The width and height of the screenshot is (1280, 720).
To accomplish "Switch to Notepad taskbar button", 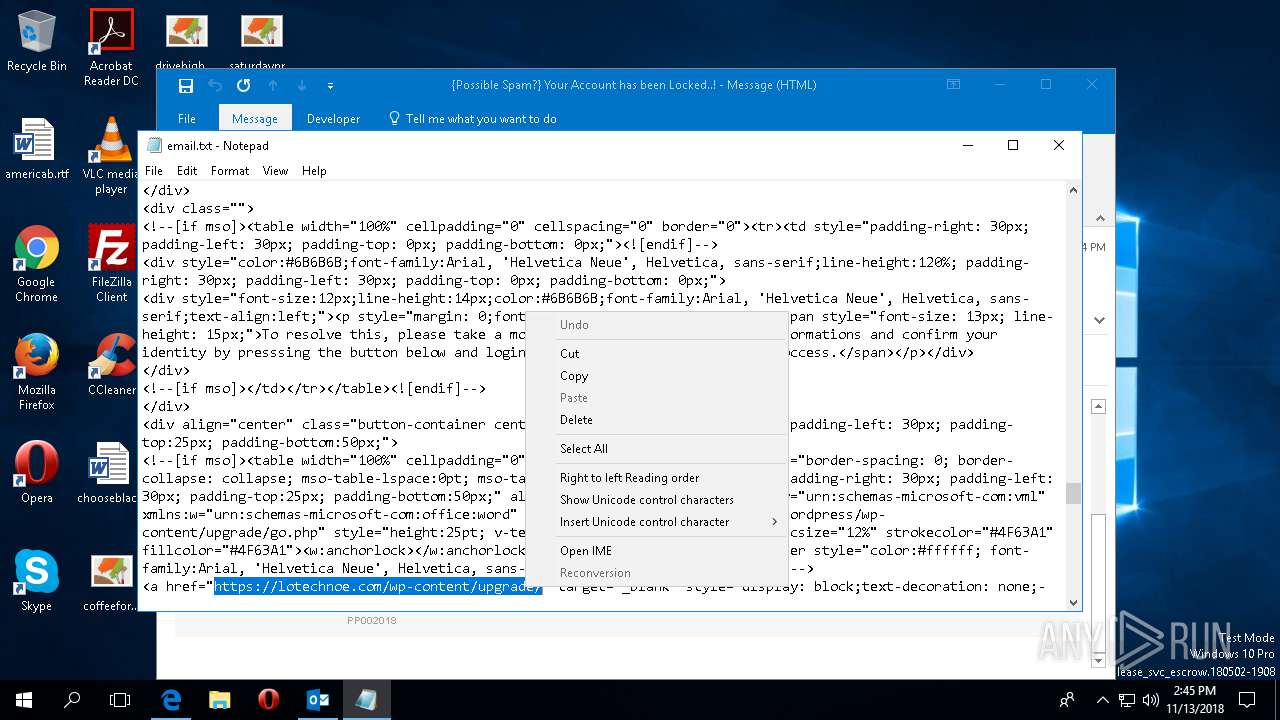I will 366,700.
